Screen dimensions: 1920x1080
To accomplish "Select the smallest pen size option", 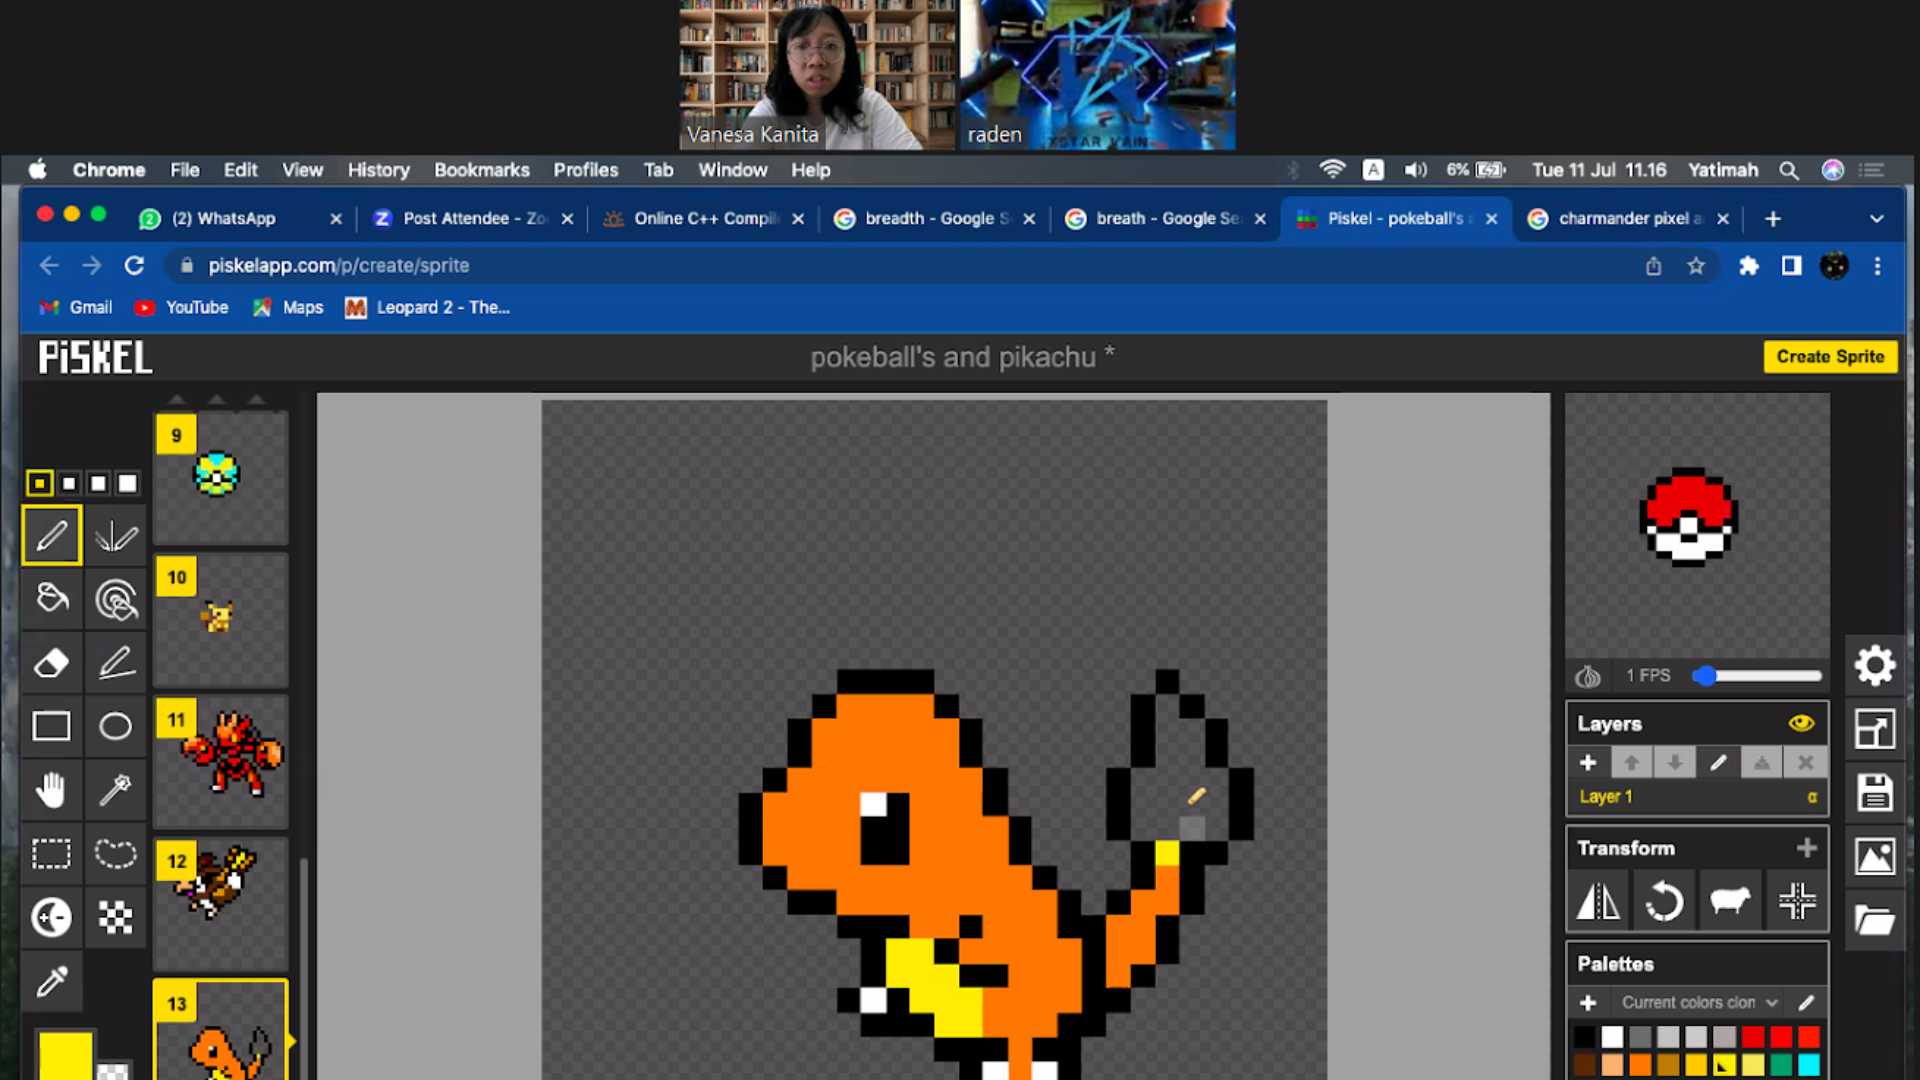I will click(x=39, y=484).
